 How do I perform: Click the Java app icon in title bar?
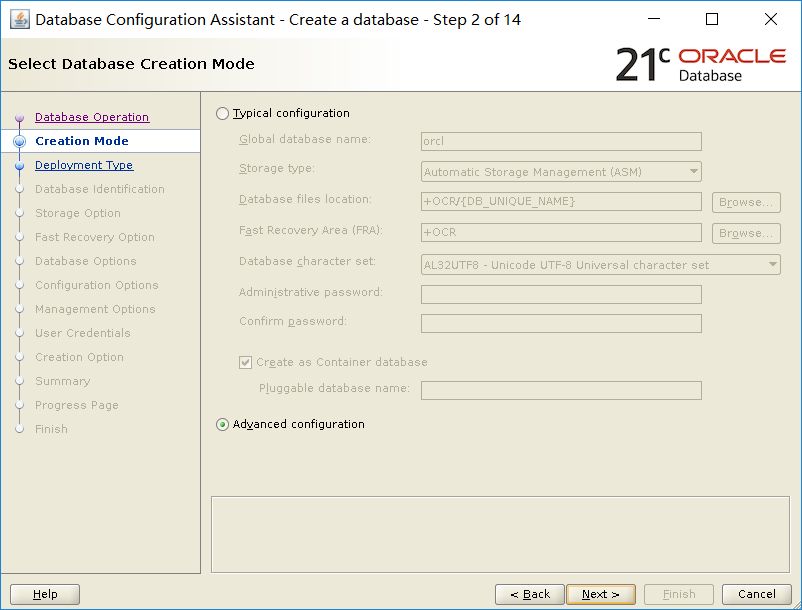(x=19, y=19)
